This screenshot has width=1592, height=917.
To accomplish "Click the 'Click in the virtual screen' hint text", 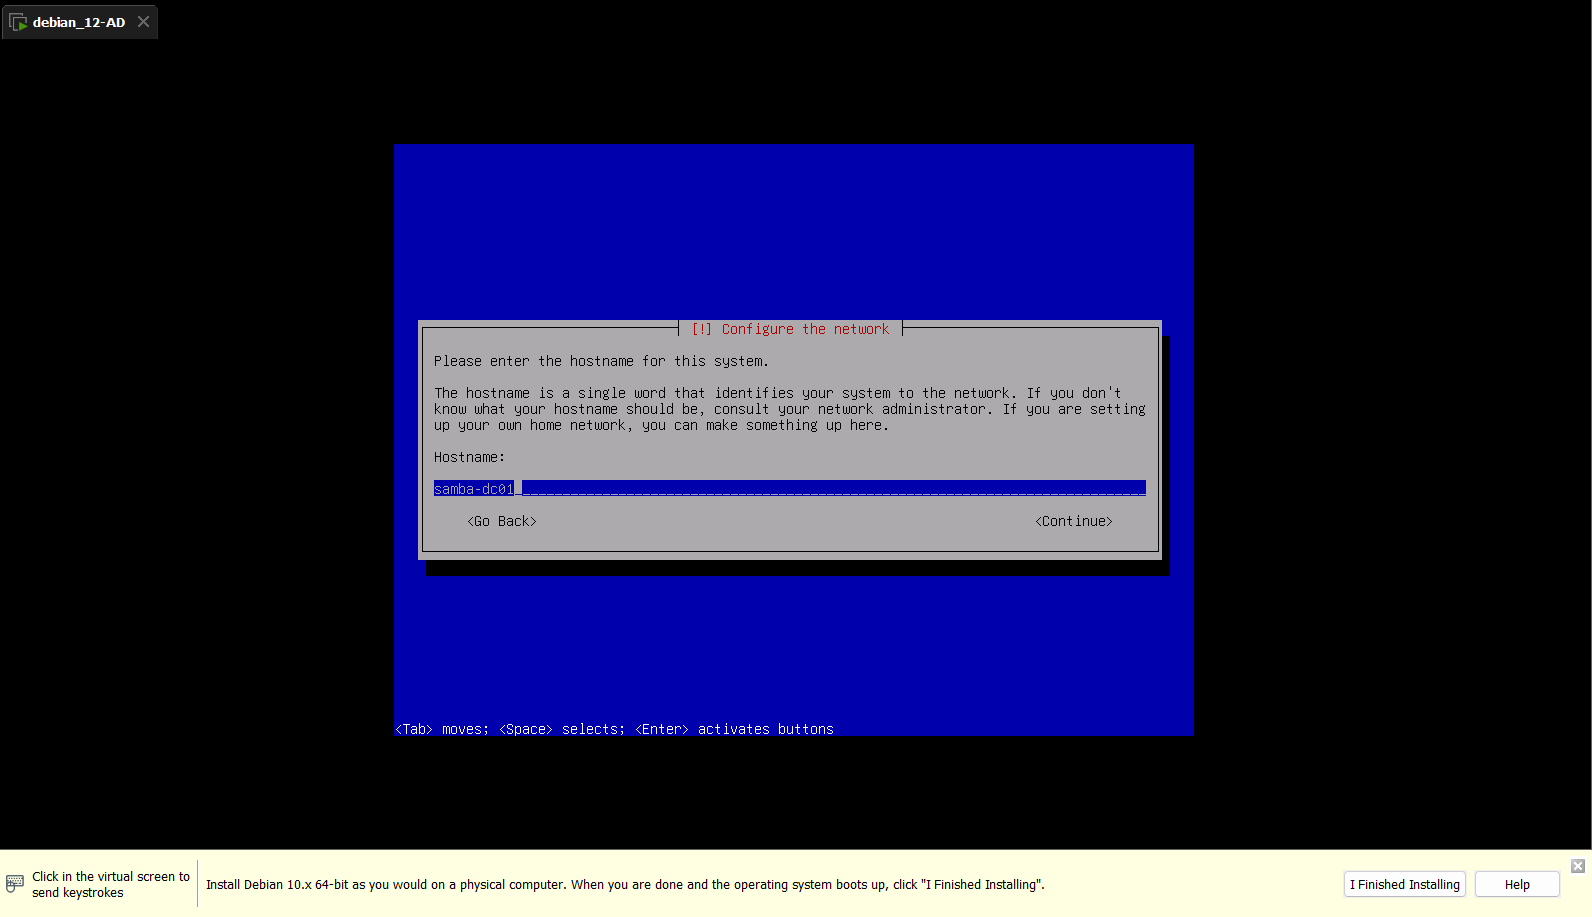I will (110, 884).
